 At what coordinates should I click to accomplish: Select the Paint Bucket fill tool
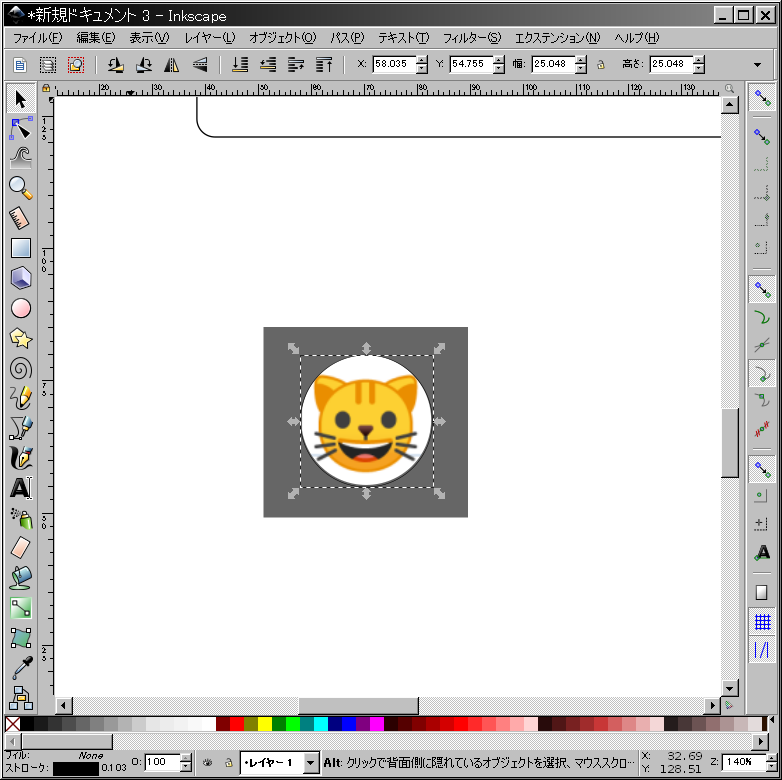point(20,578)
